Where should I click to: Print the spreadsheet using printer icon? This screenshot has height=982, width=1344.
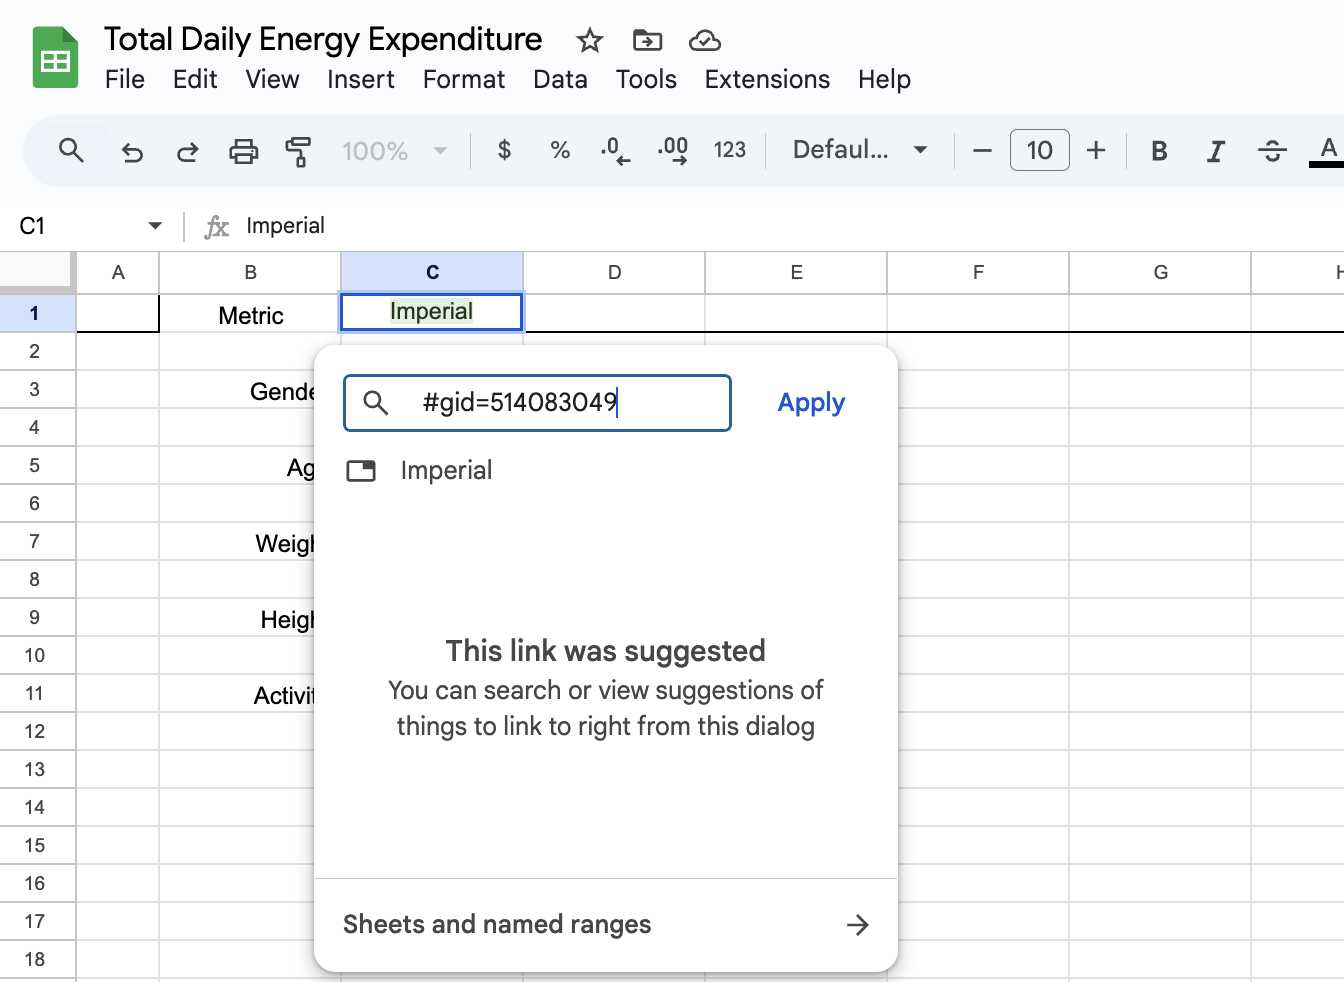coord(243,151)
